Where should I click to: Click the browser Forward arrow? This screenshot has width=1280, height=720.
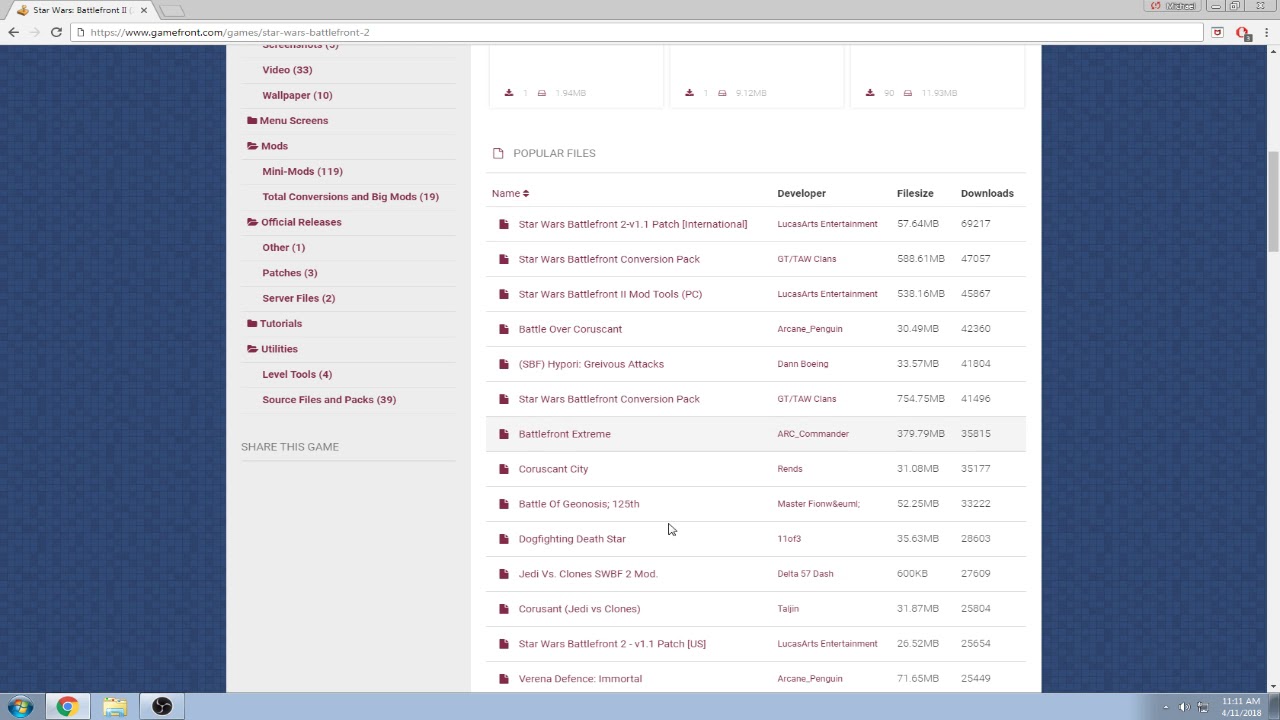(x=35, y=32)
